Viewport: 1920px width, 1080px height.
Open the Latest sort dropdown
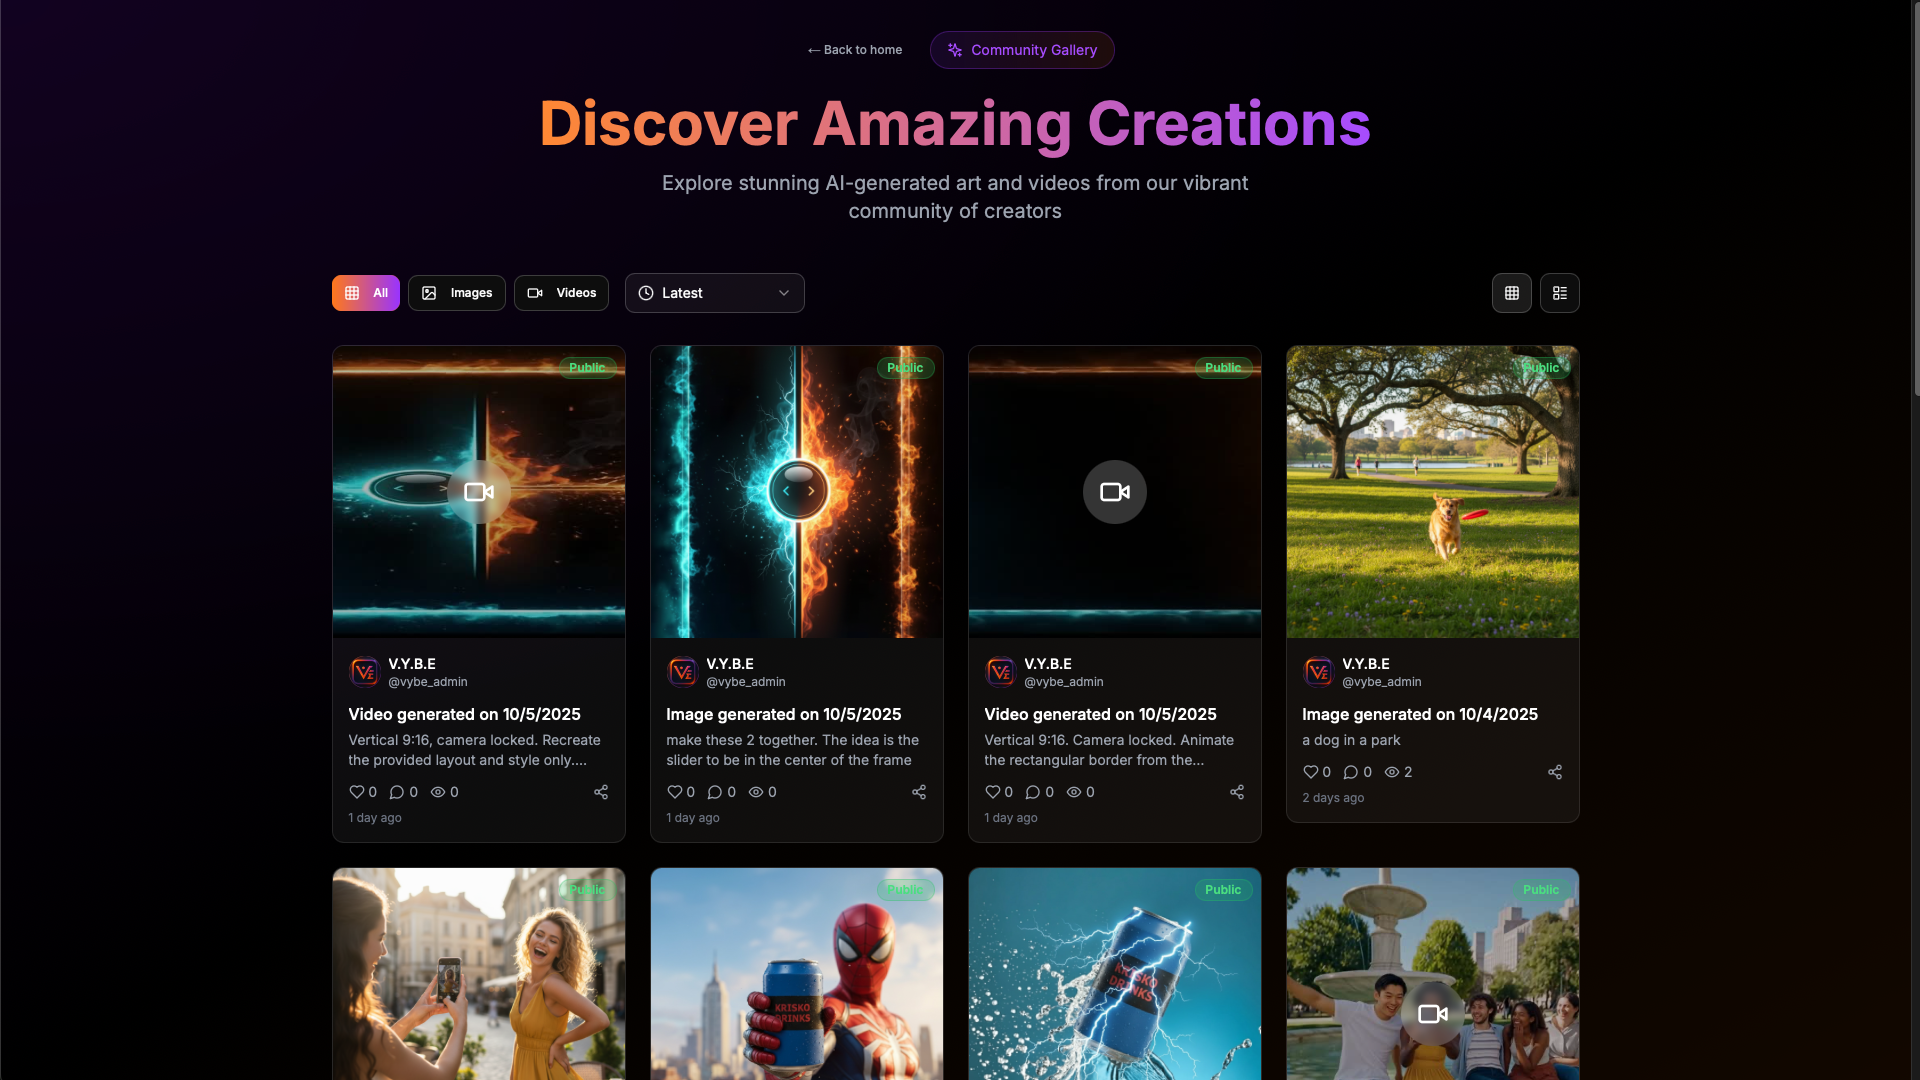pos(714,293)
